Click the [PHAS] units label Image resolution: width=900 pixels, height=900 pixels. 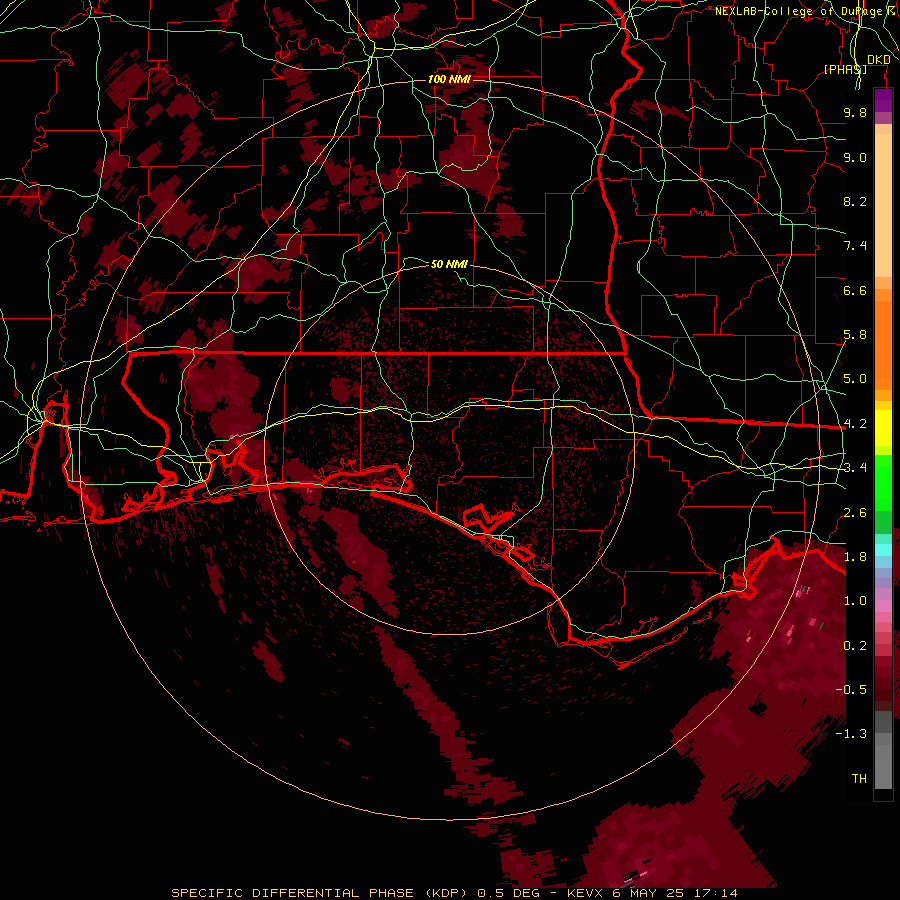(845, 69)
